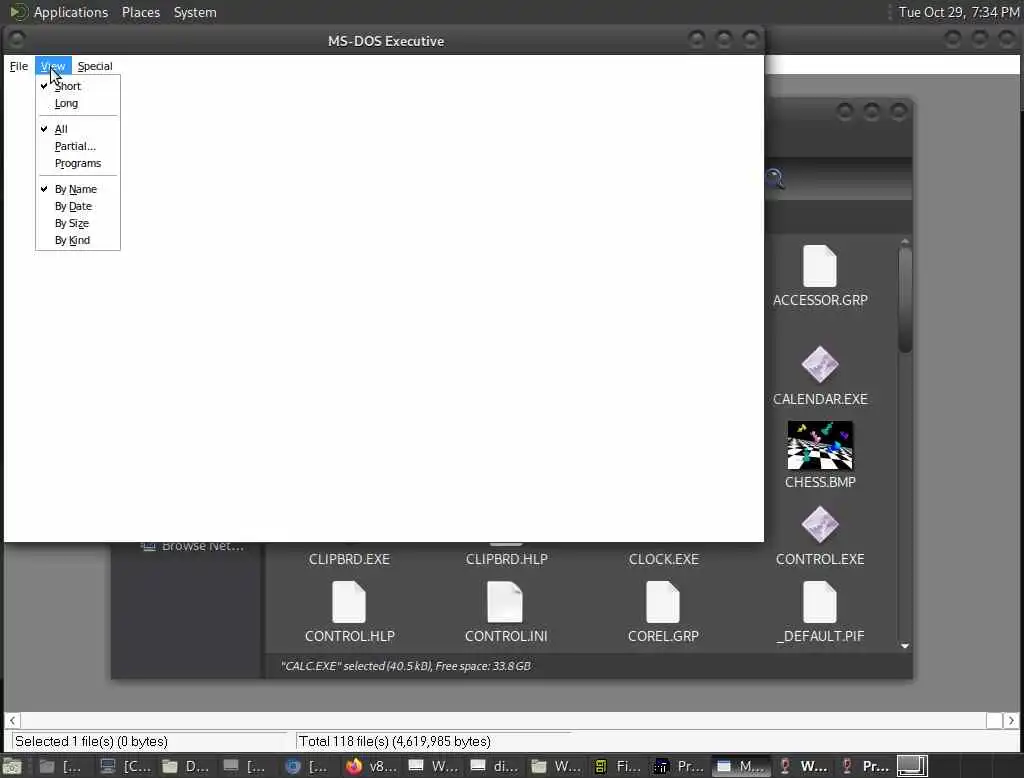Switch to Long view listing
This screenshot has height=778, width=1024.
tap(78, 103)
